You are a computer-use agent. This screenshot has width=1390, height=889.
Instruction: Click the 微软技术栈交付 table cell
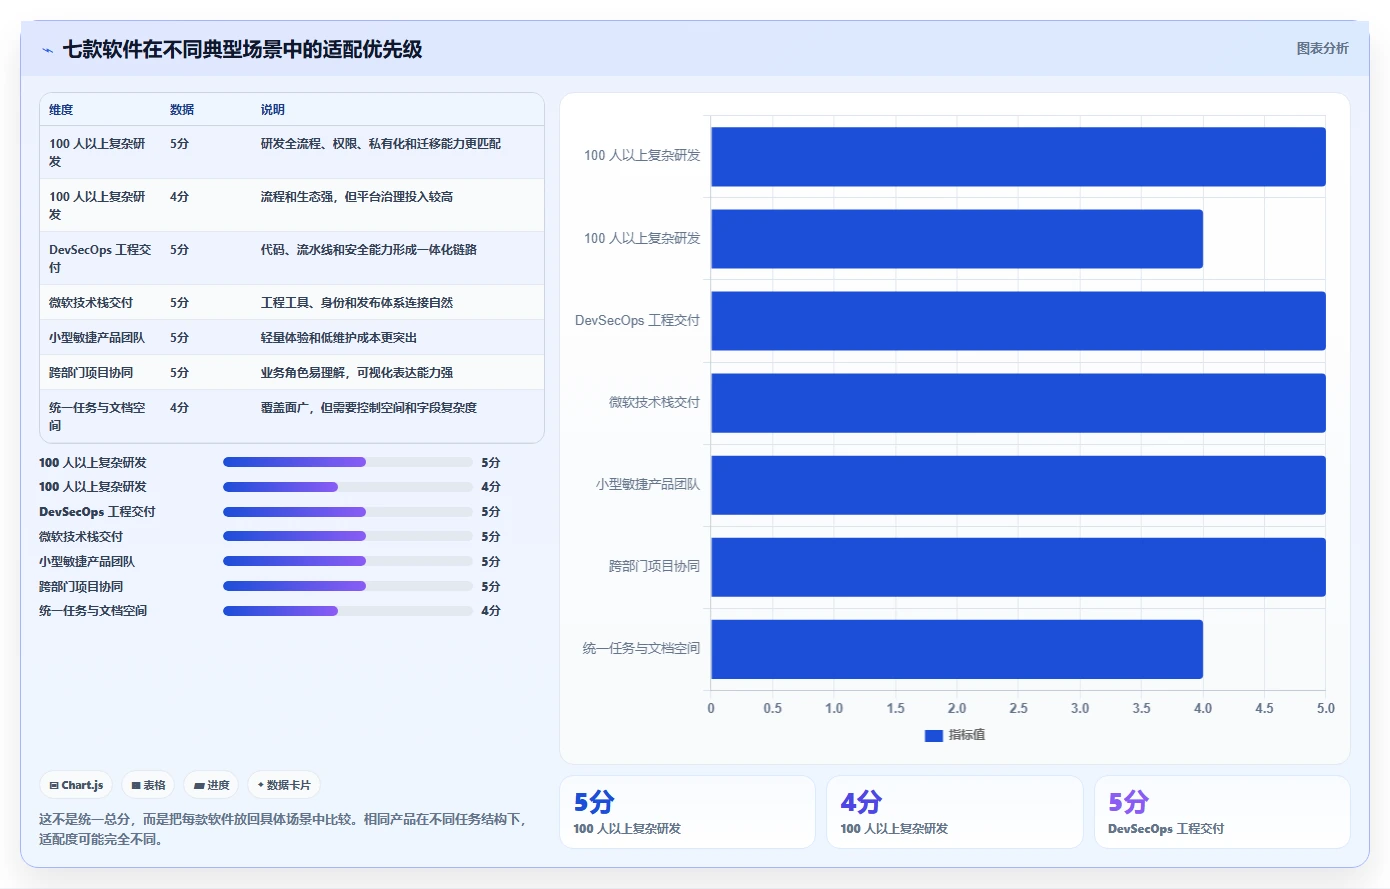click(91, 303)
